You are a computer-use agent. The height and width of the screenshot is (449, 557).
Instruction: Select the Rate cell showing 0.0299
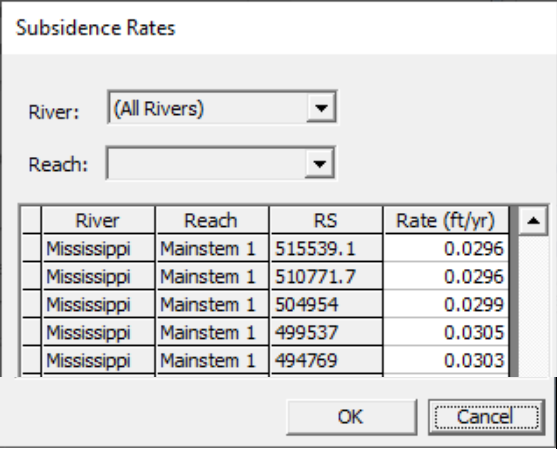tap(446, 304)
